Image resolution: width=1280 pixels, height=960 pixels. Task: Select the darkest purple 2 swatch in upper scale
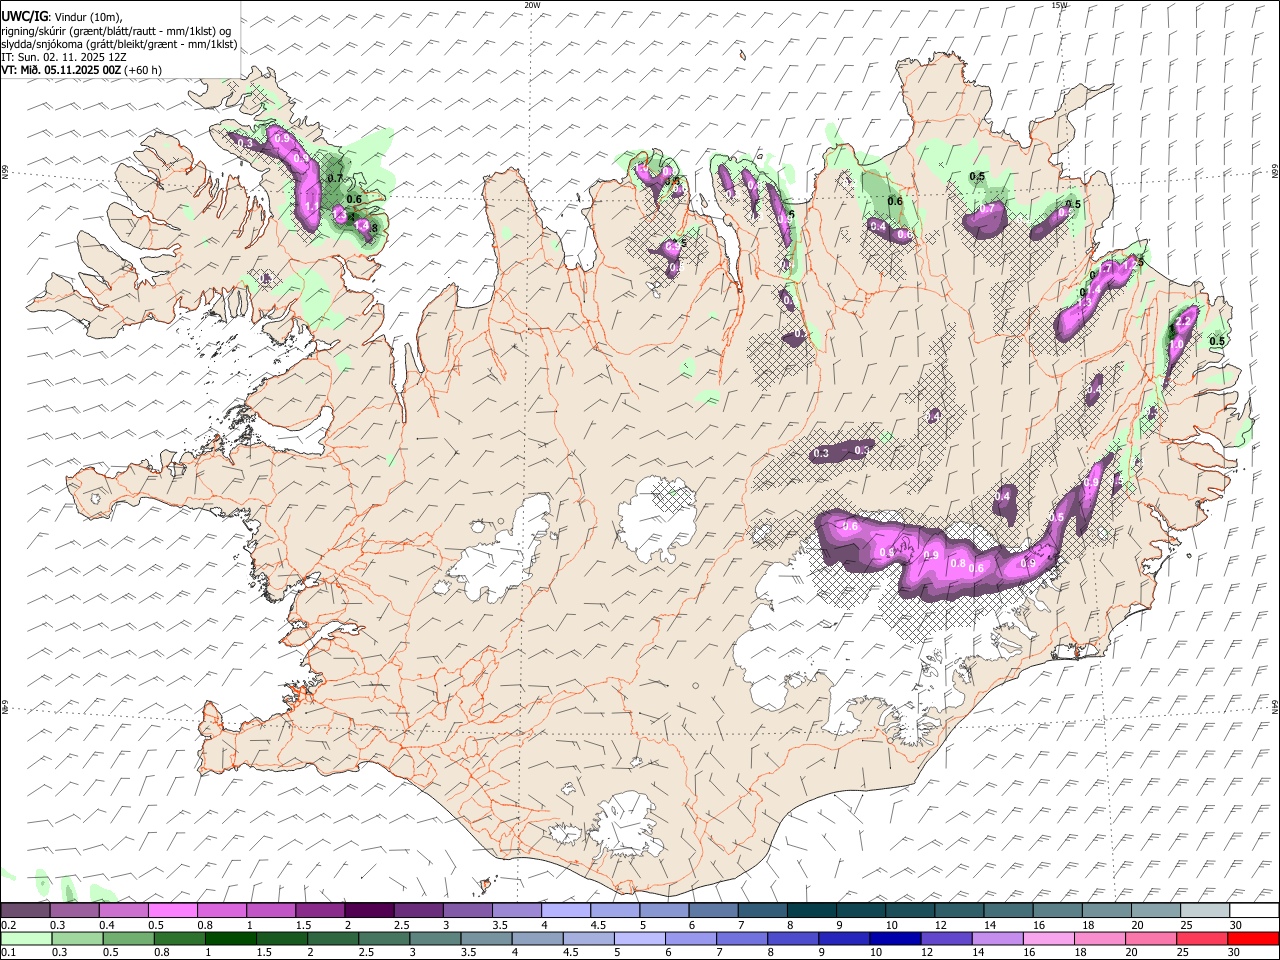[x=369, y=911]
